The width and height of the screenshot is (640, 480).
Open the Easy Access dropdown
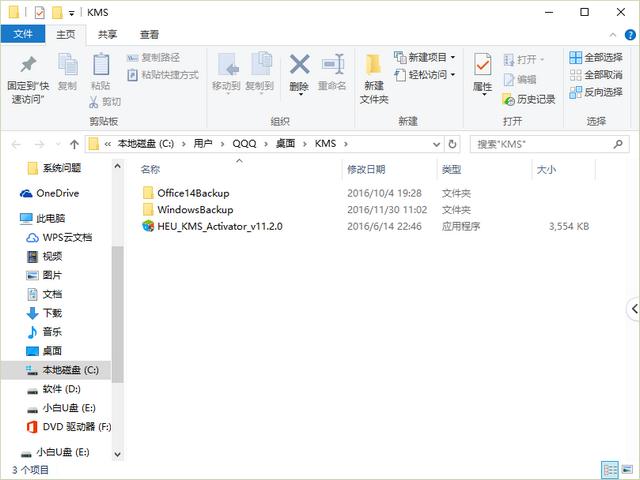point(425,75)
